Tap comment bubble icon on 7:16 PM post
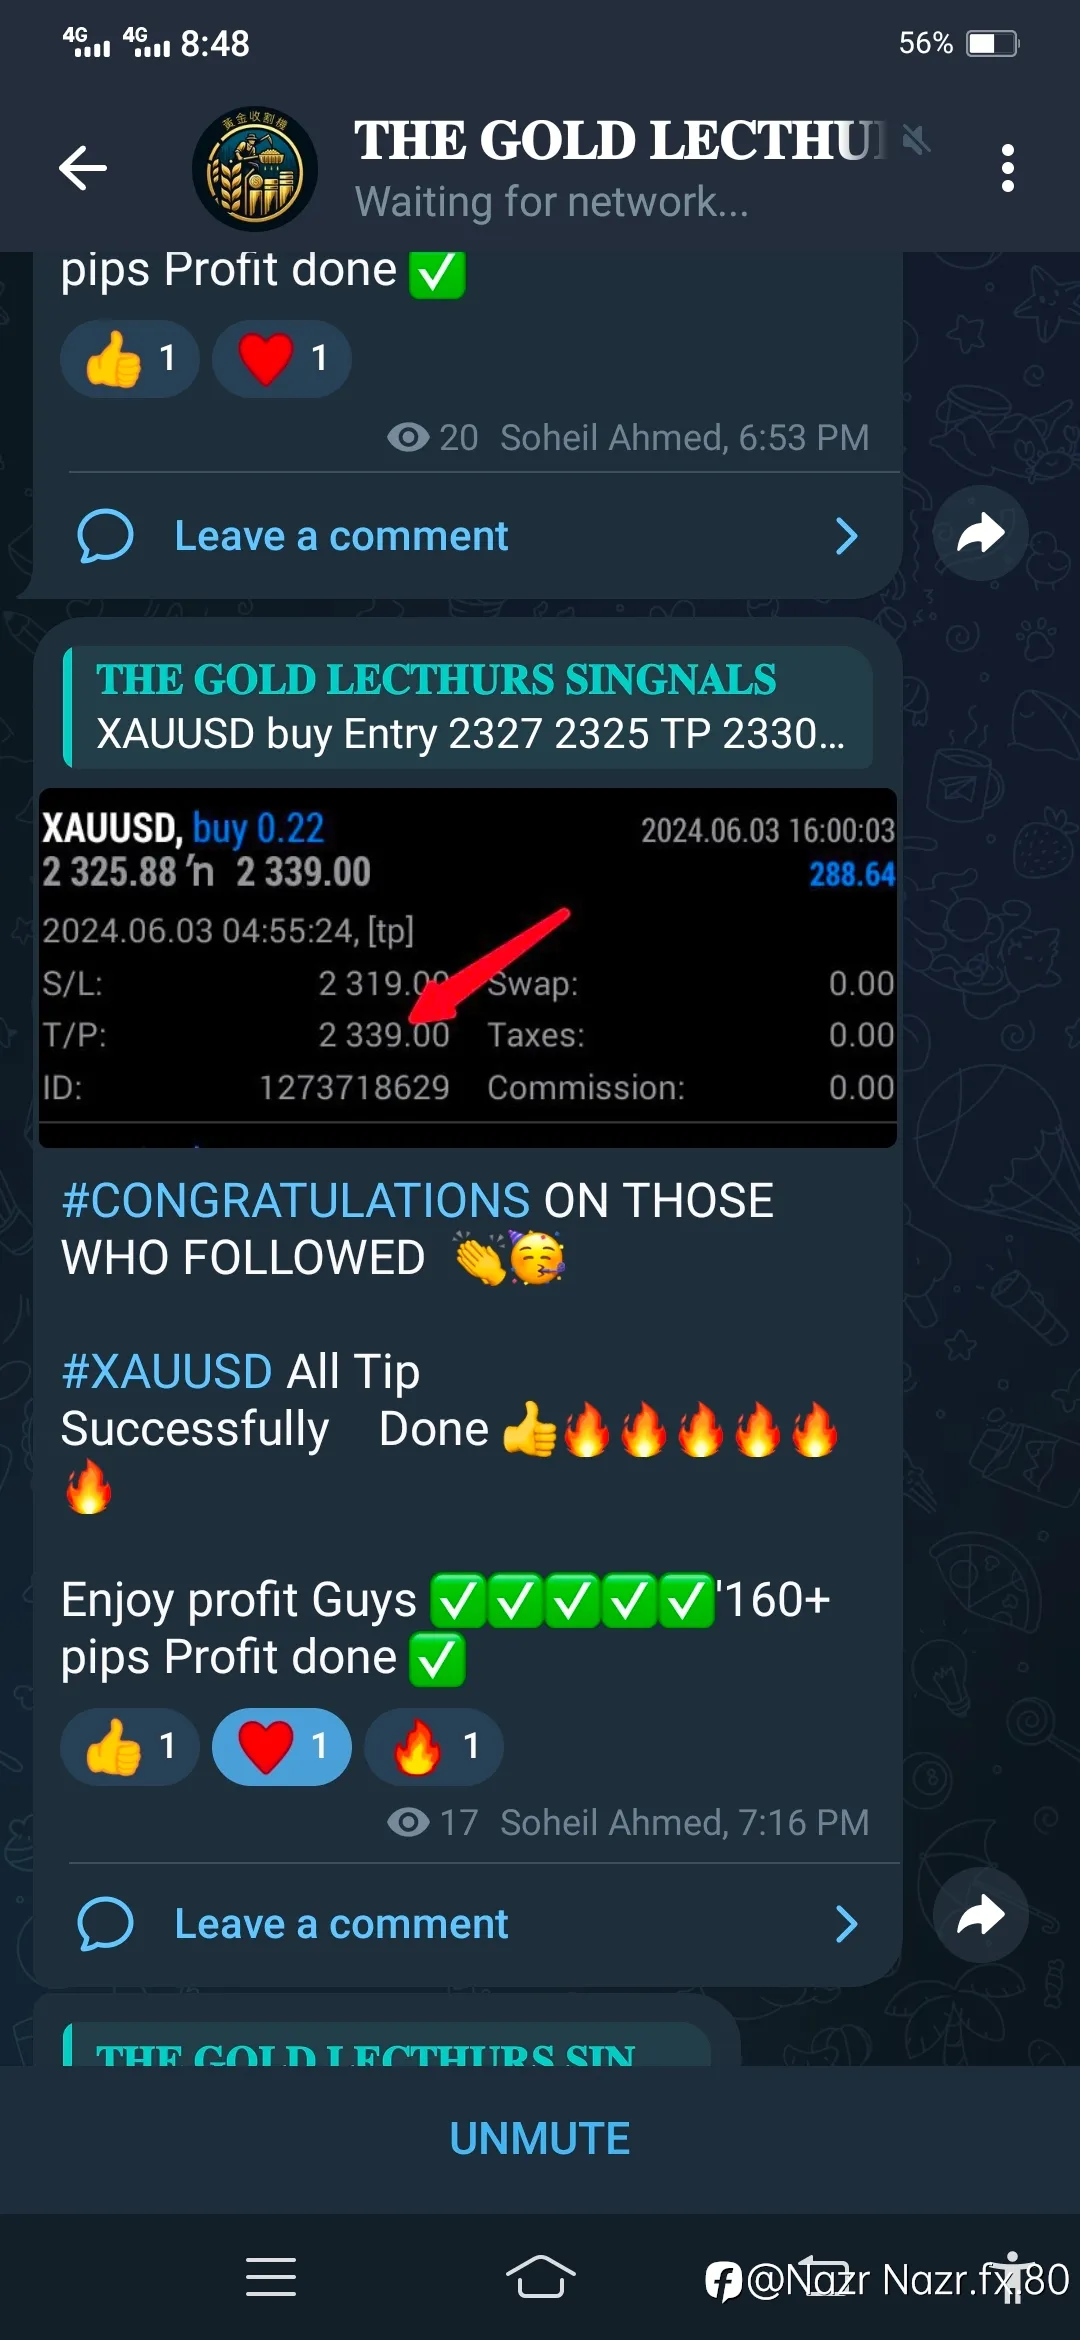Screen dimensions: 1080x2340 105,1923
